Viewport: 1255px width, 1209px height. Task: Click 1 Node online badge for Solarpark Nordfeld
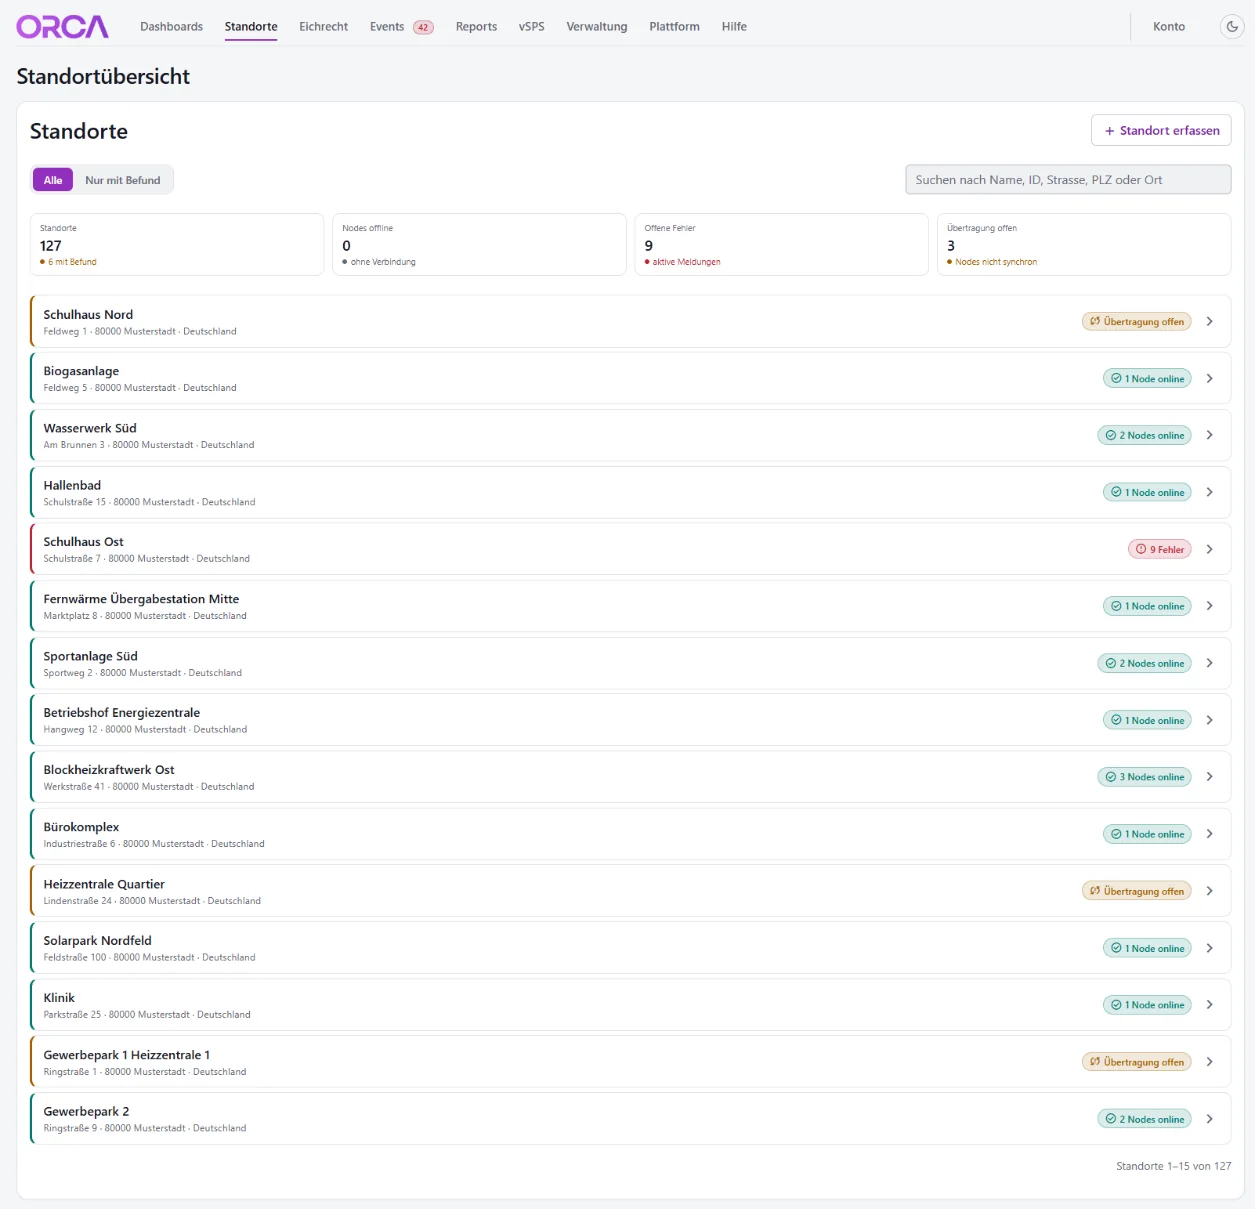(x=1147, y=948)
